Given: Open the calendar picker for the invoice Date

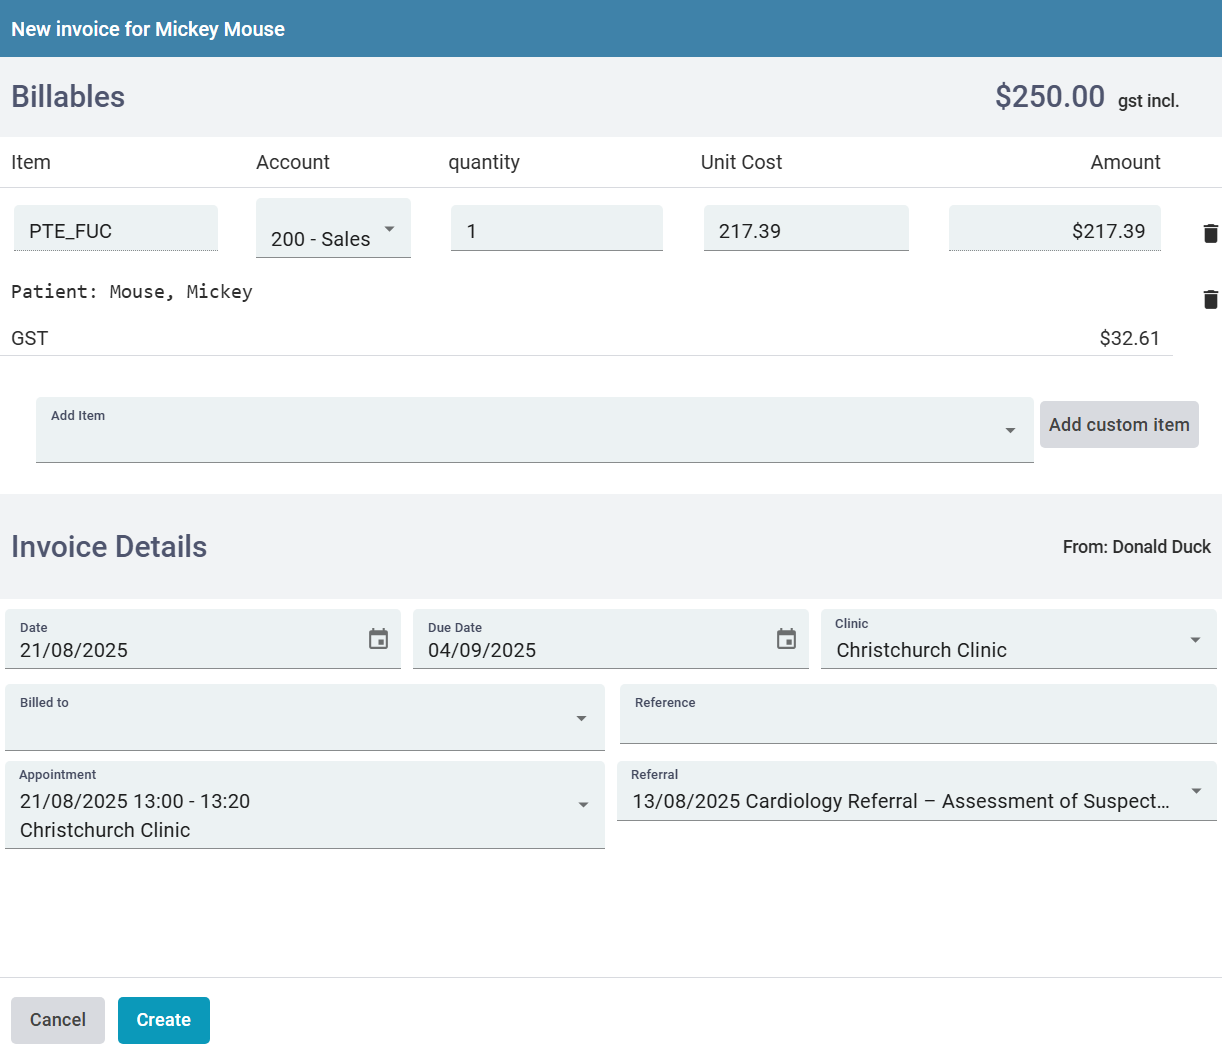Looking at the screenshot, I should tap(378, 639).
